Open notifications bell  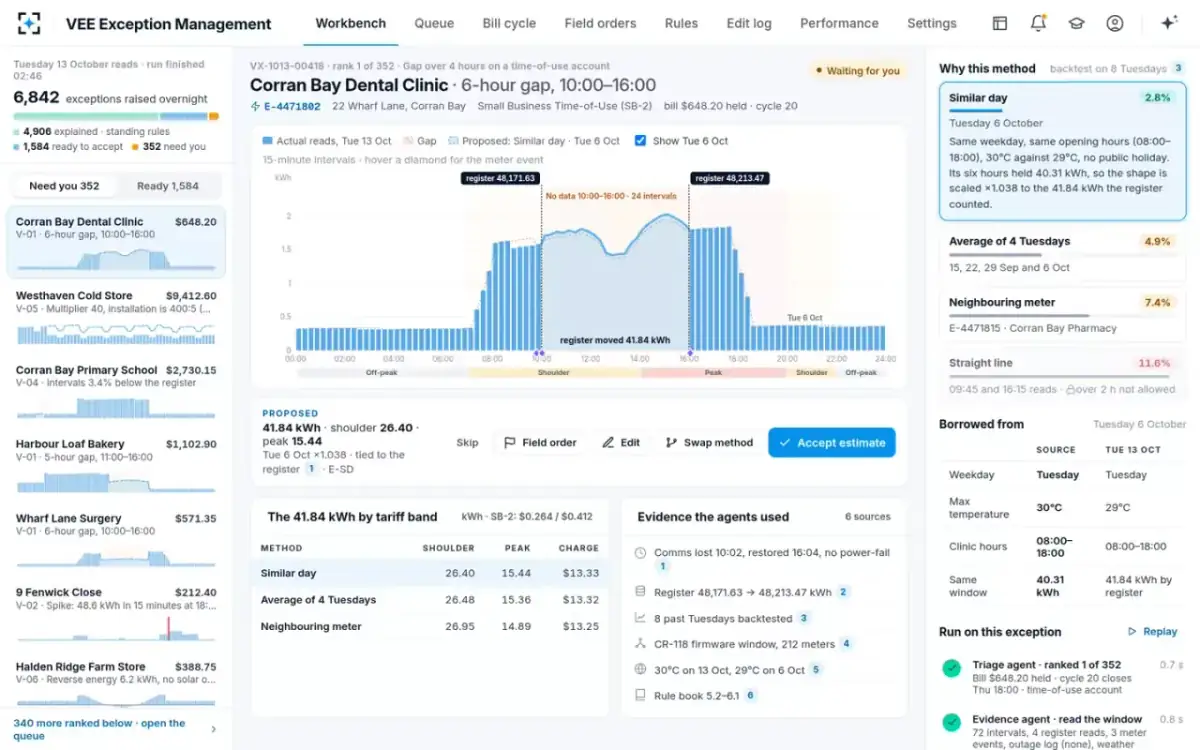[1038, 23]
